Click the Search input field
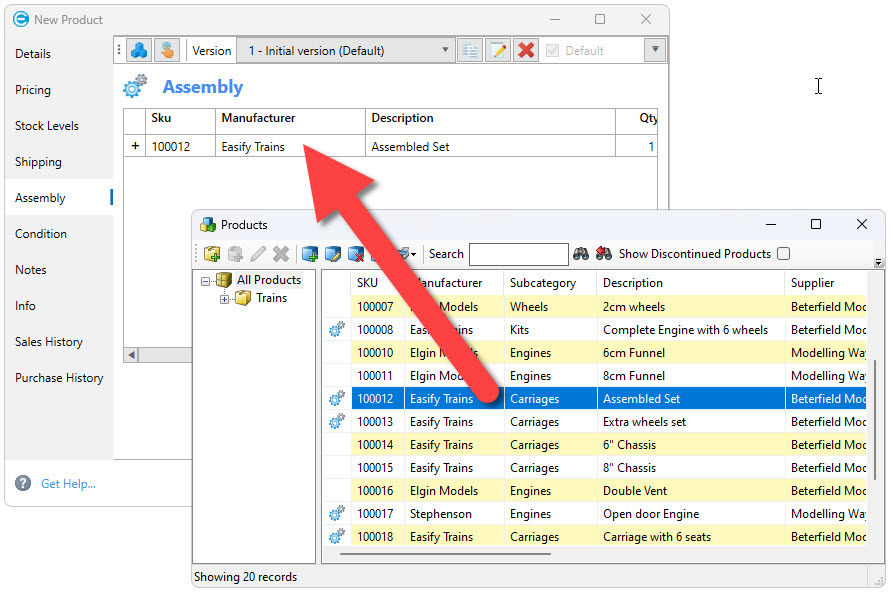893x596 pixels. [518, 254]
